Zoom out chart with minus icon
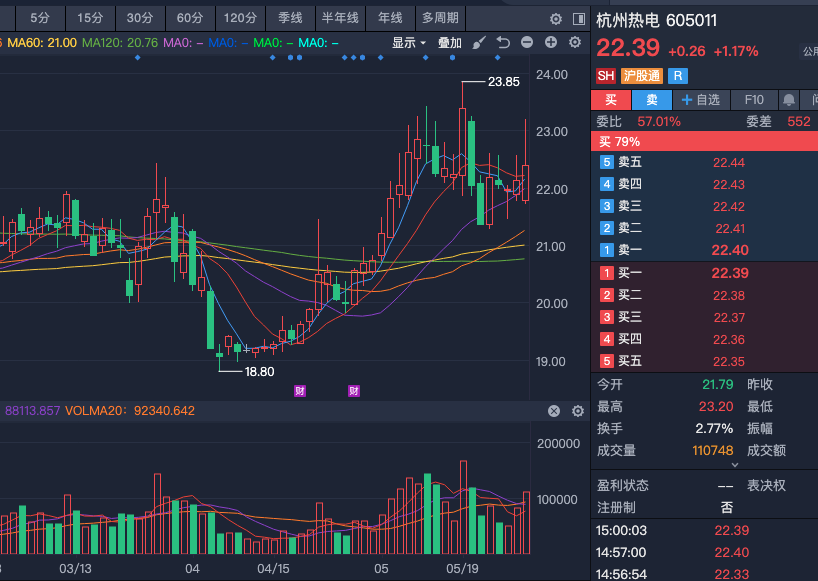 click(x=527, y=42)
